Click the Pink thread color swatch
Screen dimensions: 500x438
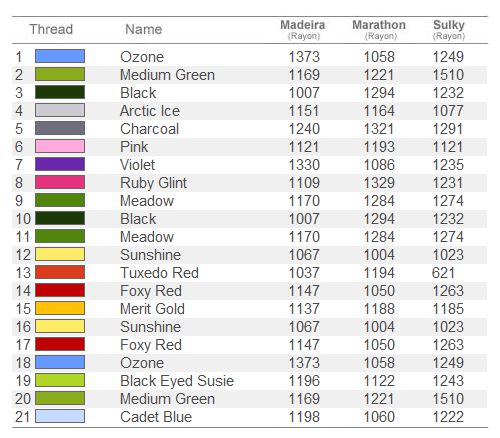click(x=60, y=146)
